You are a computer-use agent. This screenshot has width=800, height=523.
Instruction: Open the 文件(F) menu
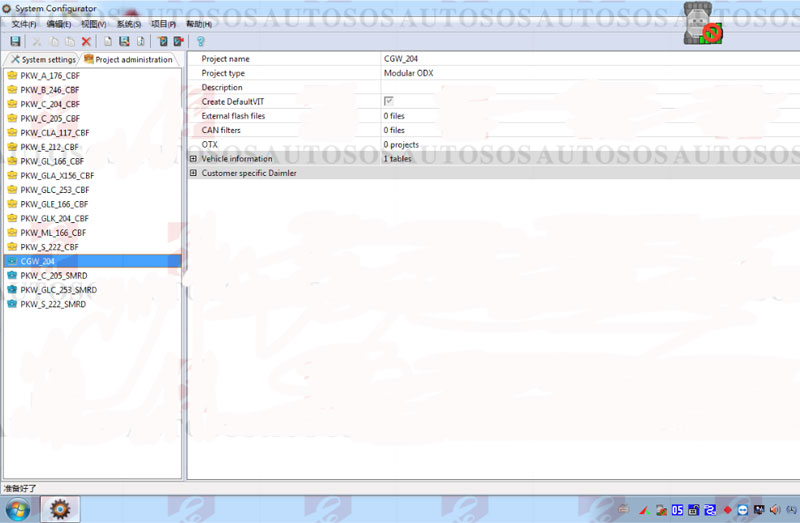(24, 24)
